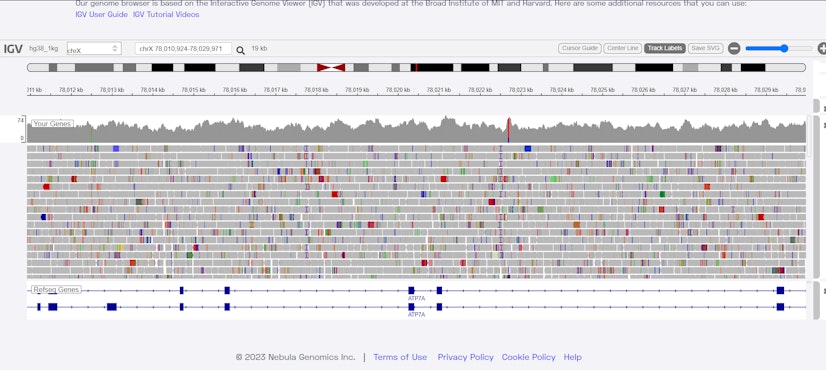Click the lower ATP7A gene label
Screen dimensions: 826x370
pos(417,315)
